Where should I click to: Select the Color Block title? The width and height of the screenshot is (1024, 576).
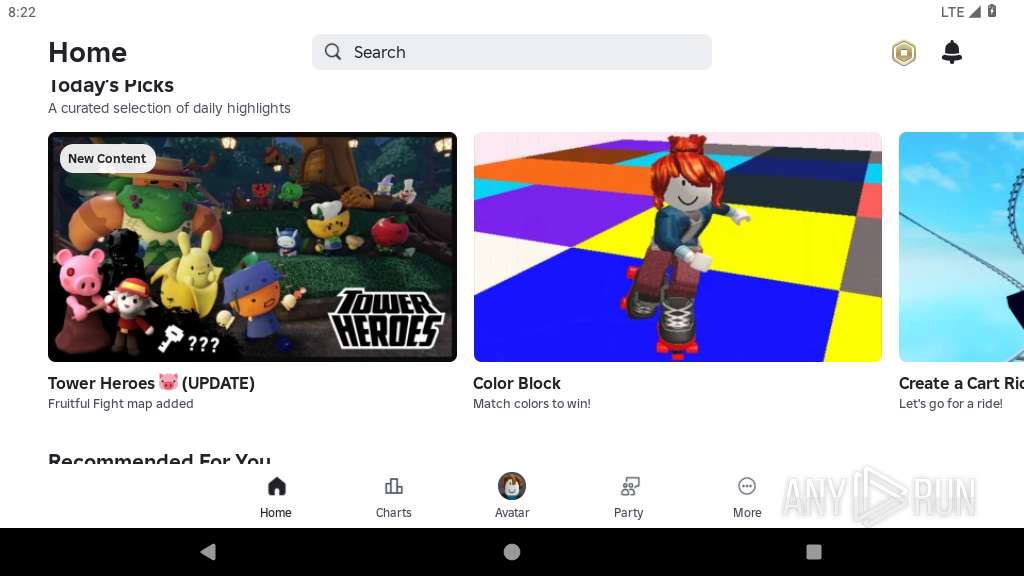tap(517, 383)
